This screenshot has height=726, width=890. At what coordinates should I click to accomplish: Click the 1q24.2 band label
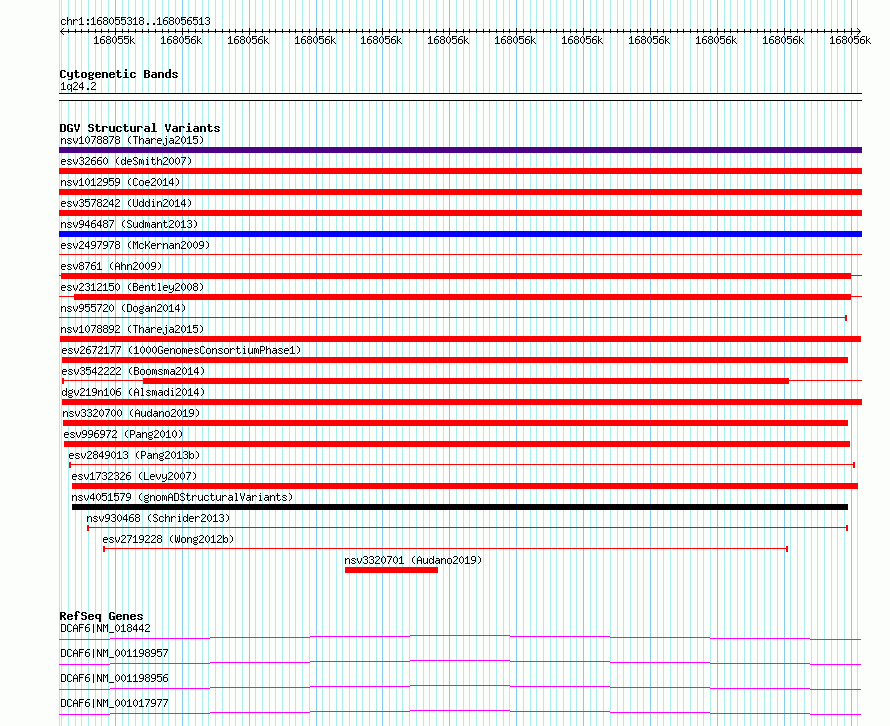pos(78,86)
